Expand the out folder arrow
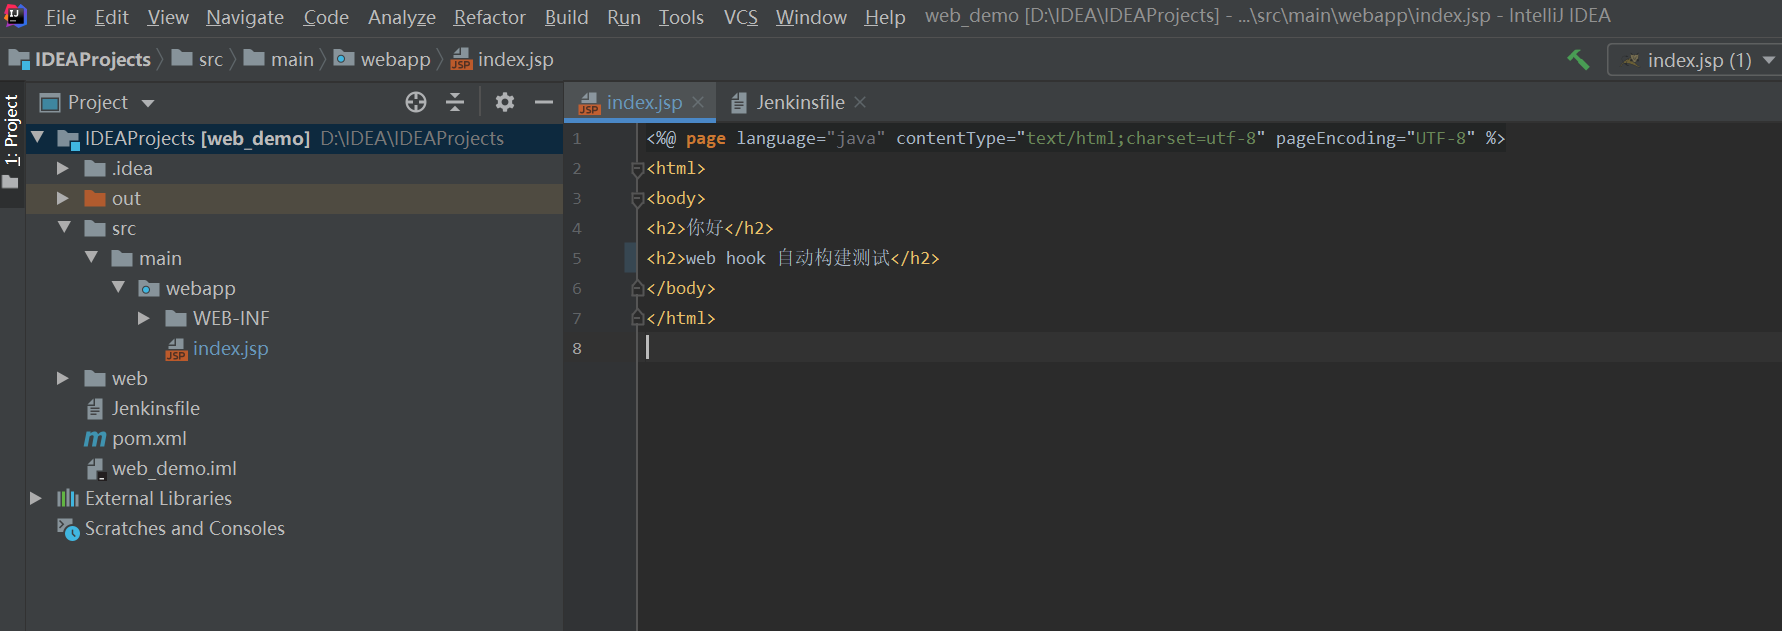 [x=63, y=198]
